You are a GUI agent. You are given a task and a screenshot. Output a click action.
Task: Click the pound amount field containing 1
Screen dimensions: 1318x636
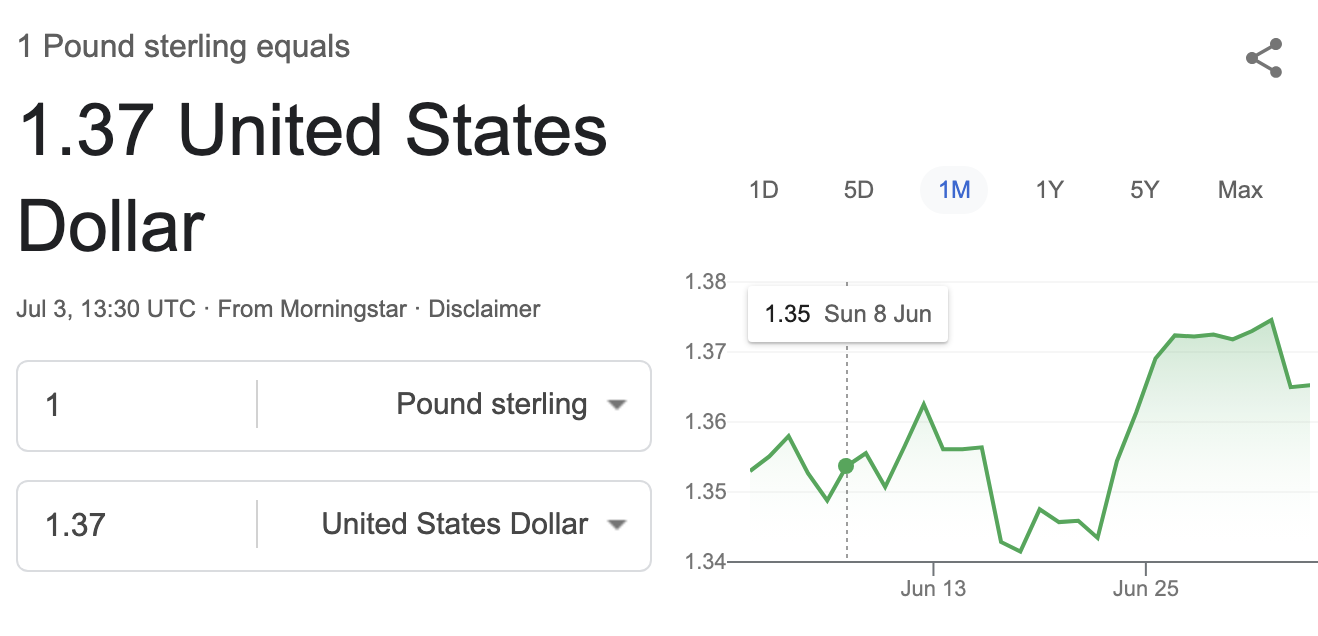[x=137, y=405]
